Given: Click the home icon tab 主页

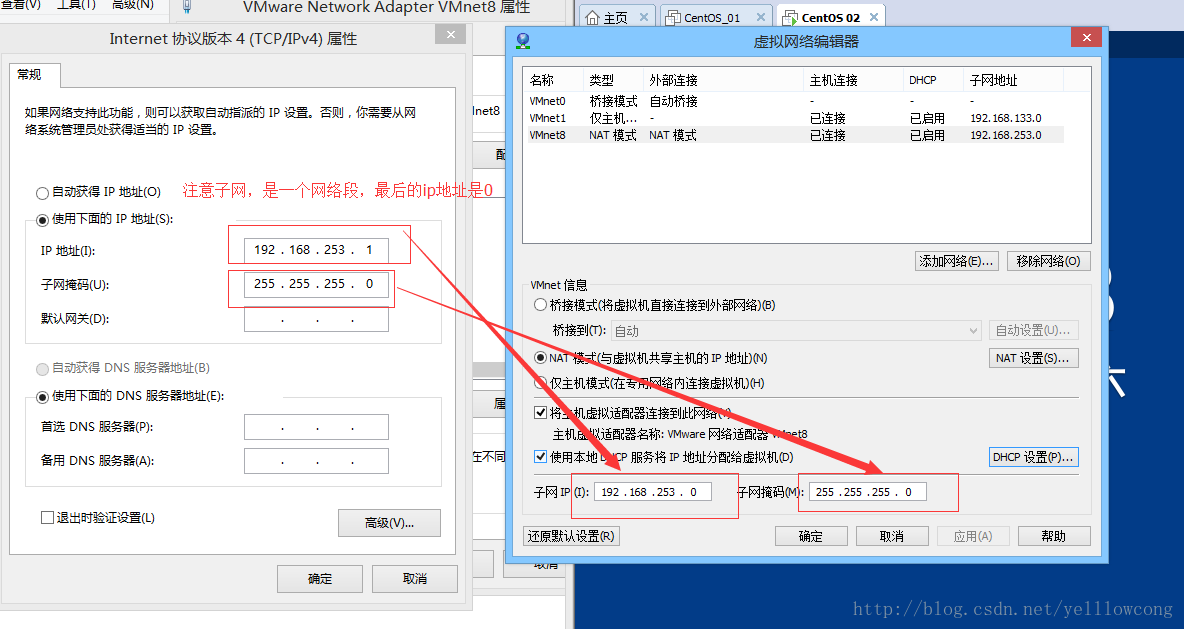Looking at the screenshot, I should tap(607, 17).
